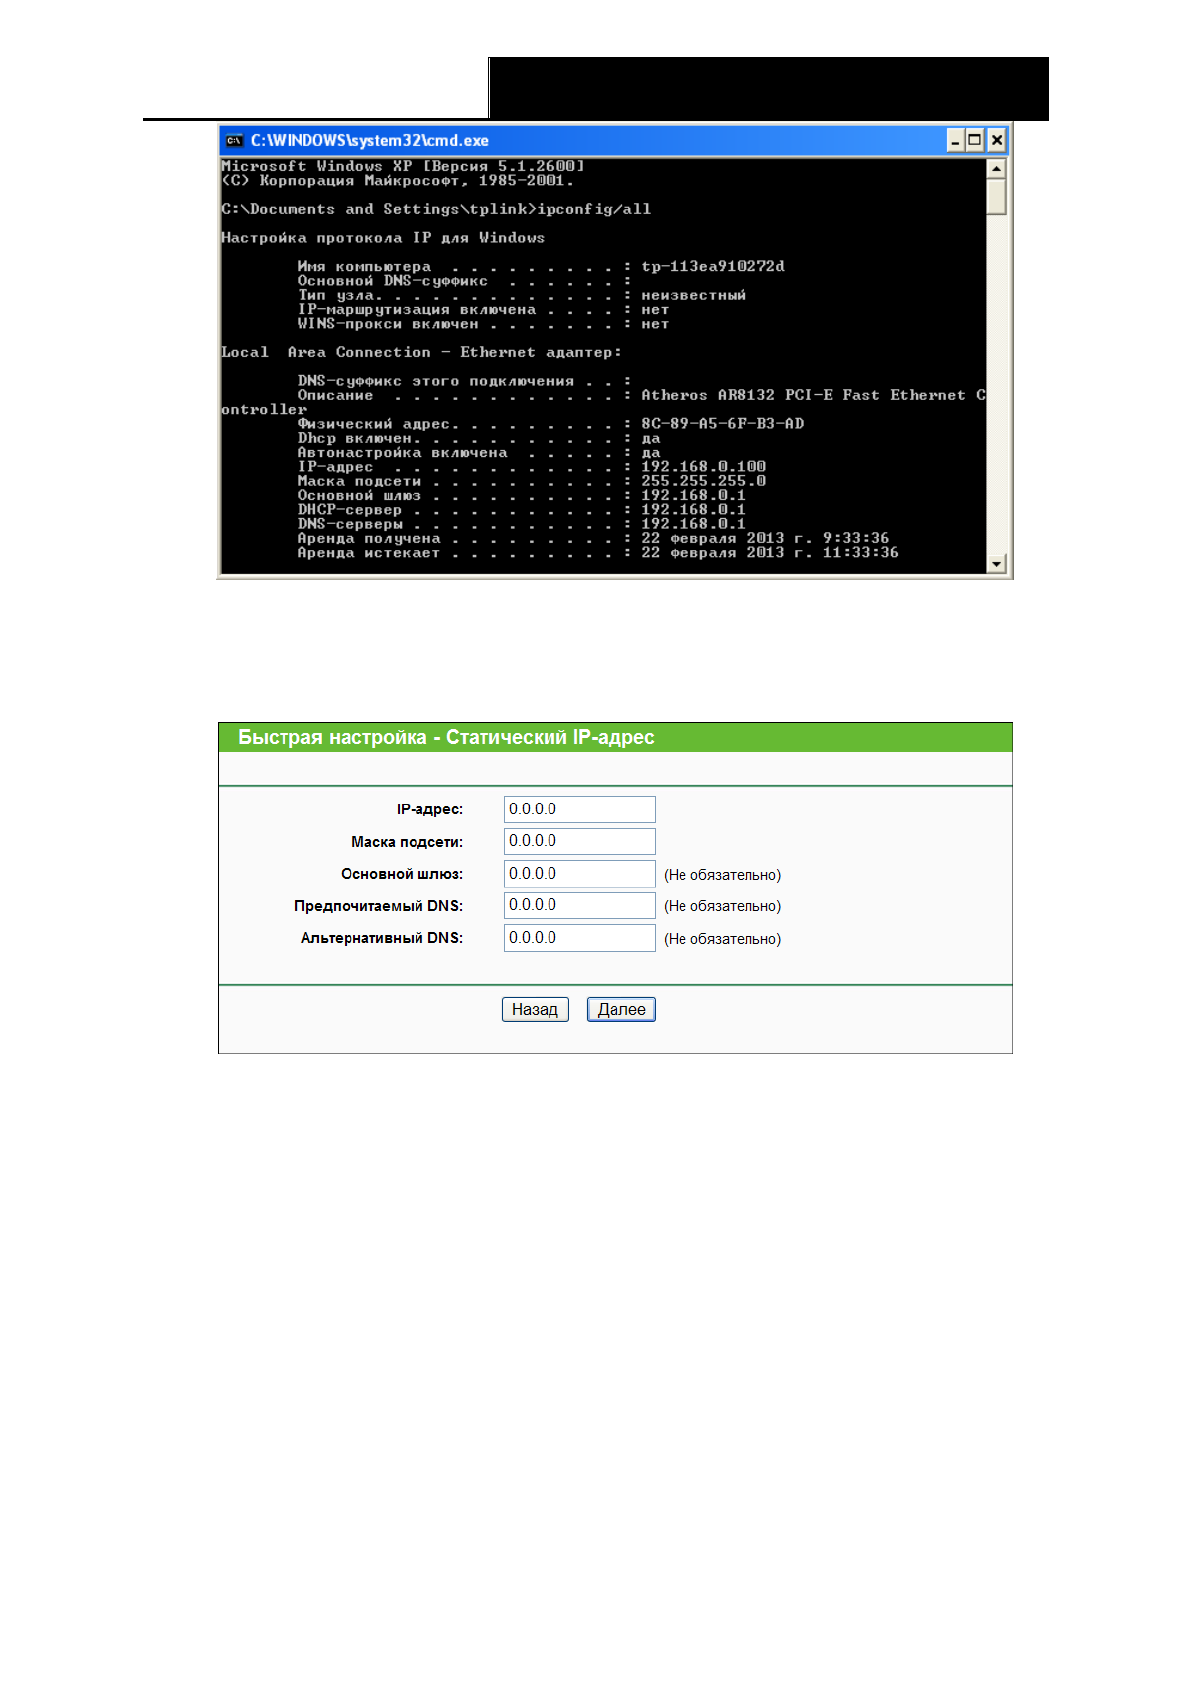1191x1684 pixels.
Task: Click the Альтернативный DNS text box
Action: click(x=579, y=938)
